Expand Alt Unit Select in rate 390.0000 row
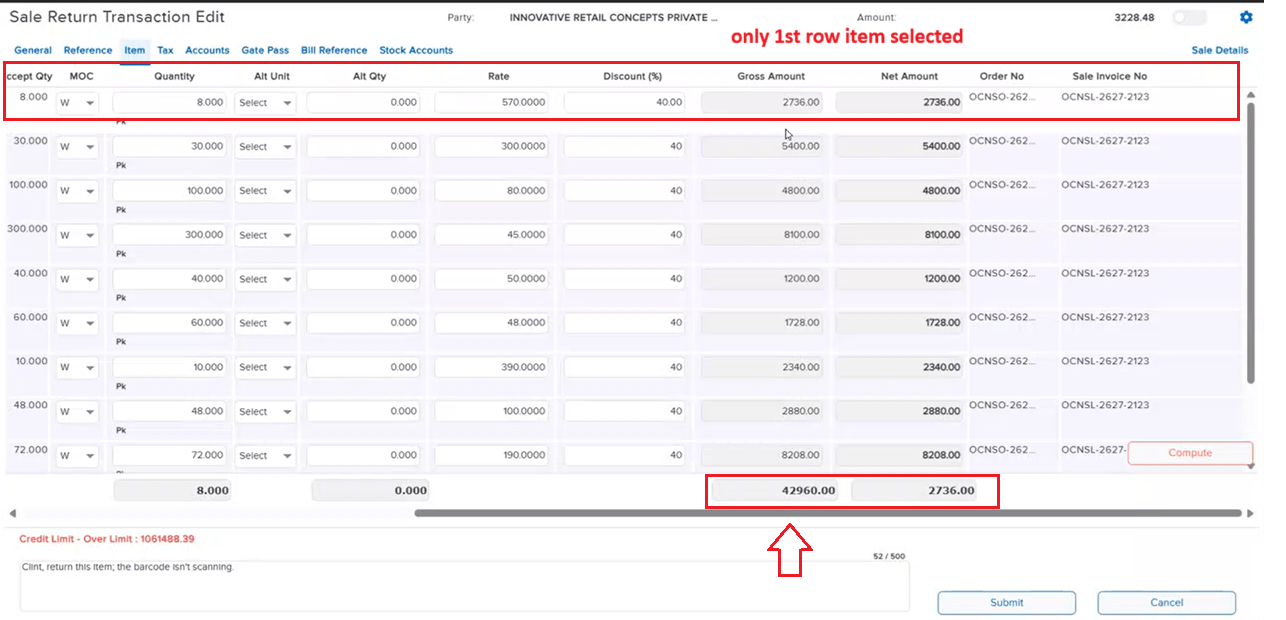This screenshot has height=620, width=1286. coord(265,367)
